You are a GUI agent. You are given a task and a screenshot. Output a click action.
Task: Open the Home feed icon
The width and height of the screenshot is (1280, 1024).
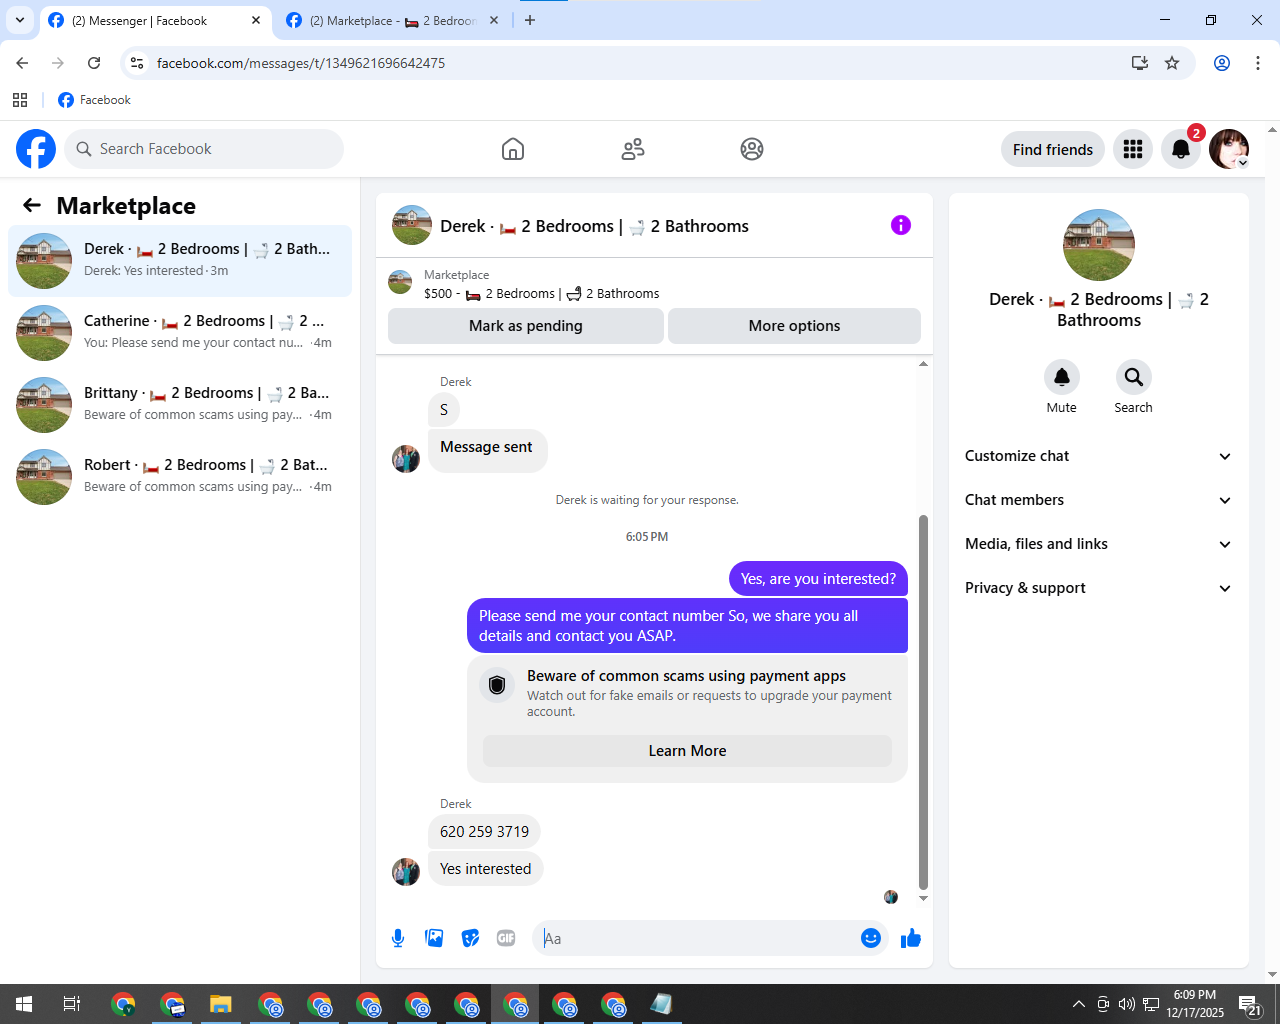[513, 149]
